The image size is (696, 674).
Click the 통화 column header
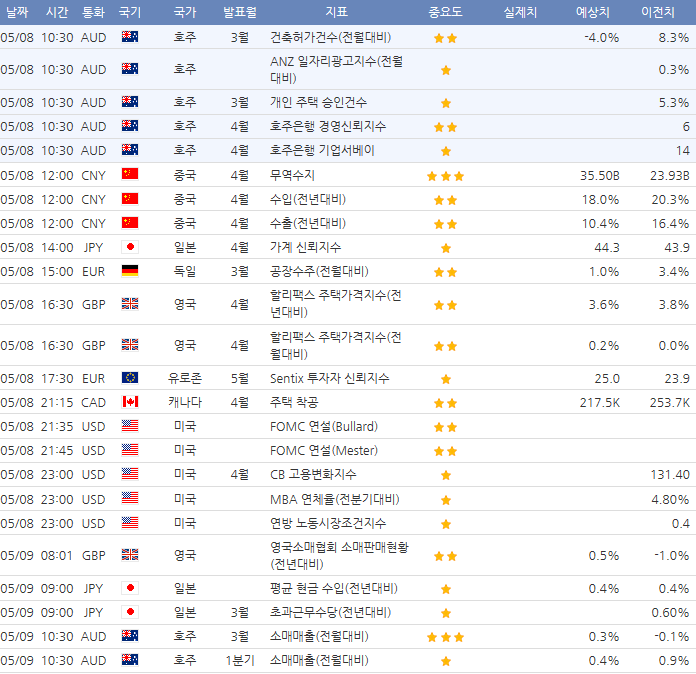click(x=93, y=12)
